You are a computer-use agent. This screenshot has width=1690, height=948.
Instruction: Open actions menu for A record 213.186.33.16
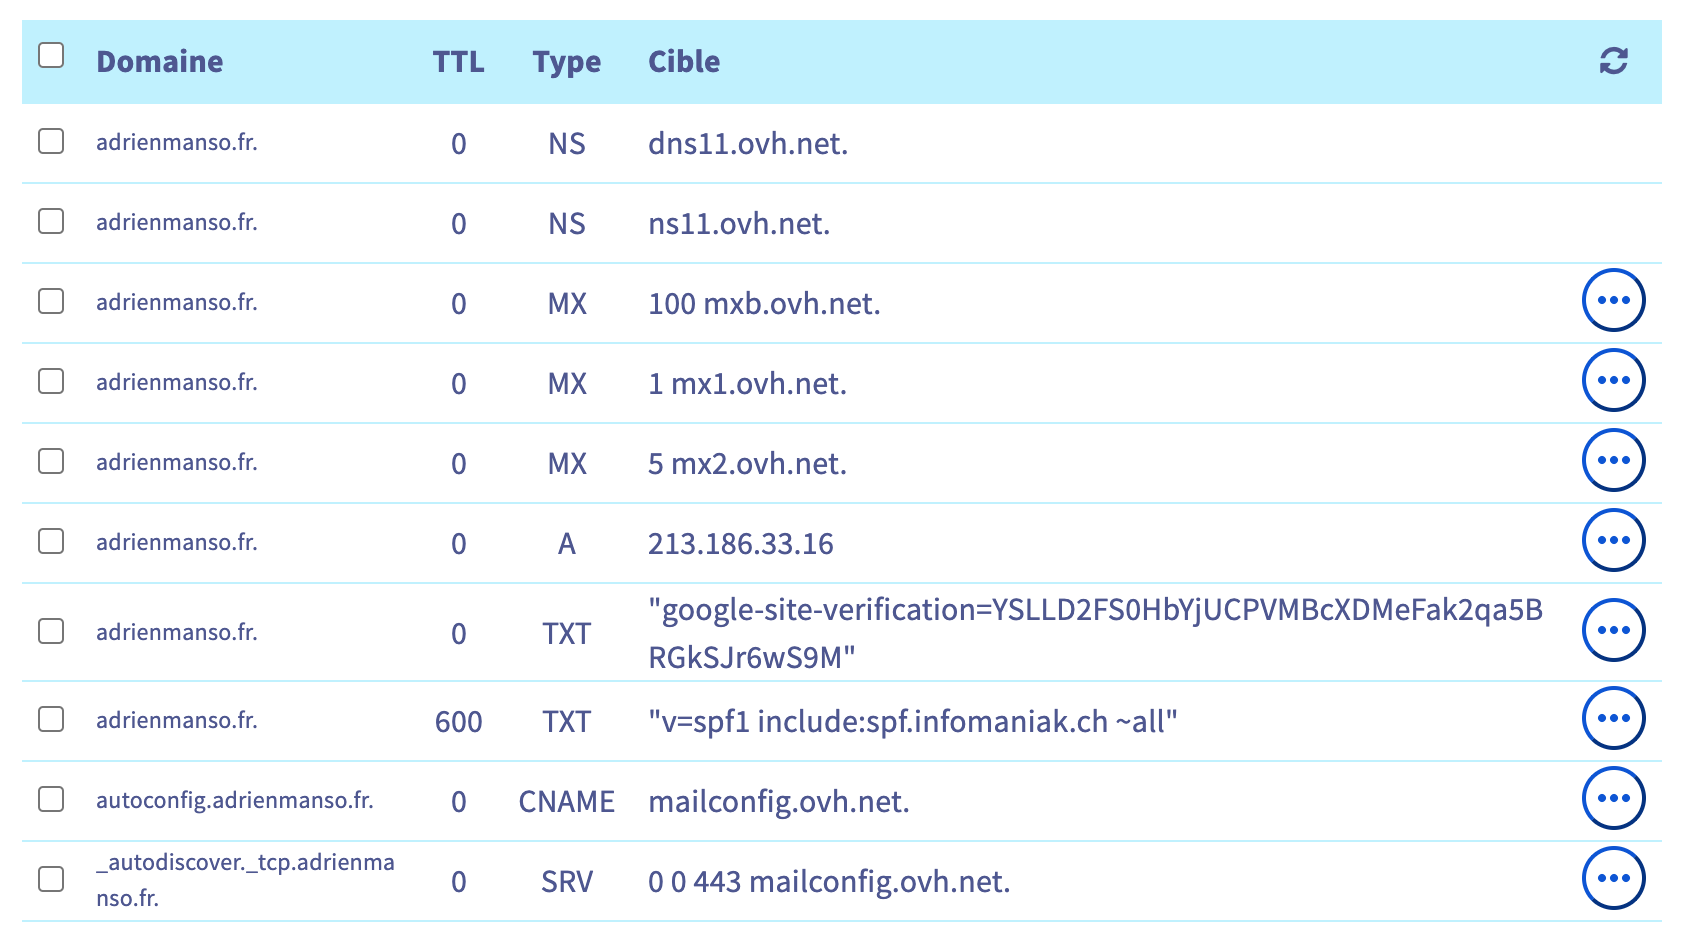[x=1613, y=540]
